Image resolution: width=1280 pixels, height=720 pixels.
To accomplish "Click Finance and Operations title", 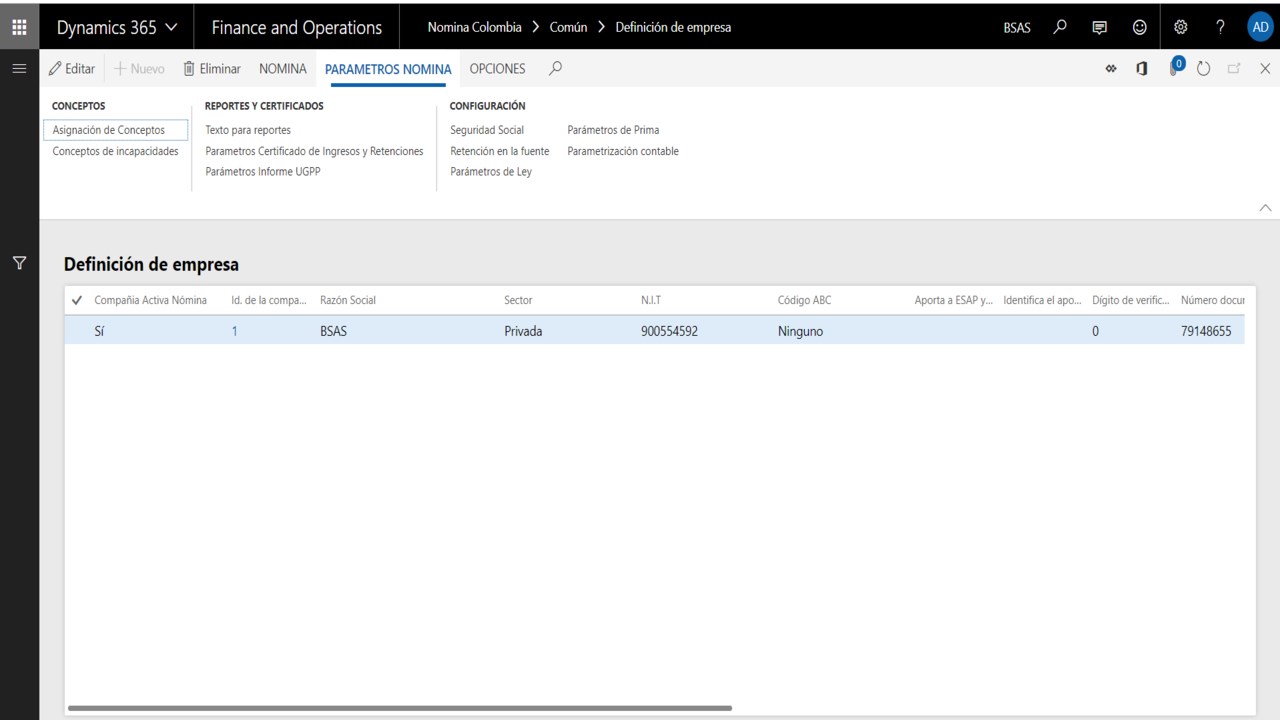I will coord(297,28).
